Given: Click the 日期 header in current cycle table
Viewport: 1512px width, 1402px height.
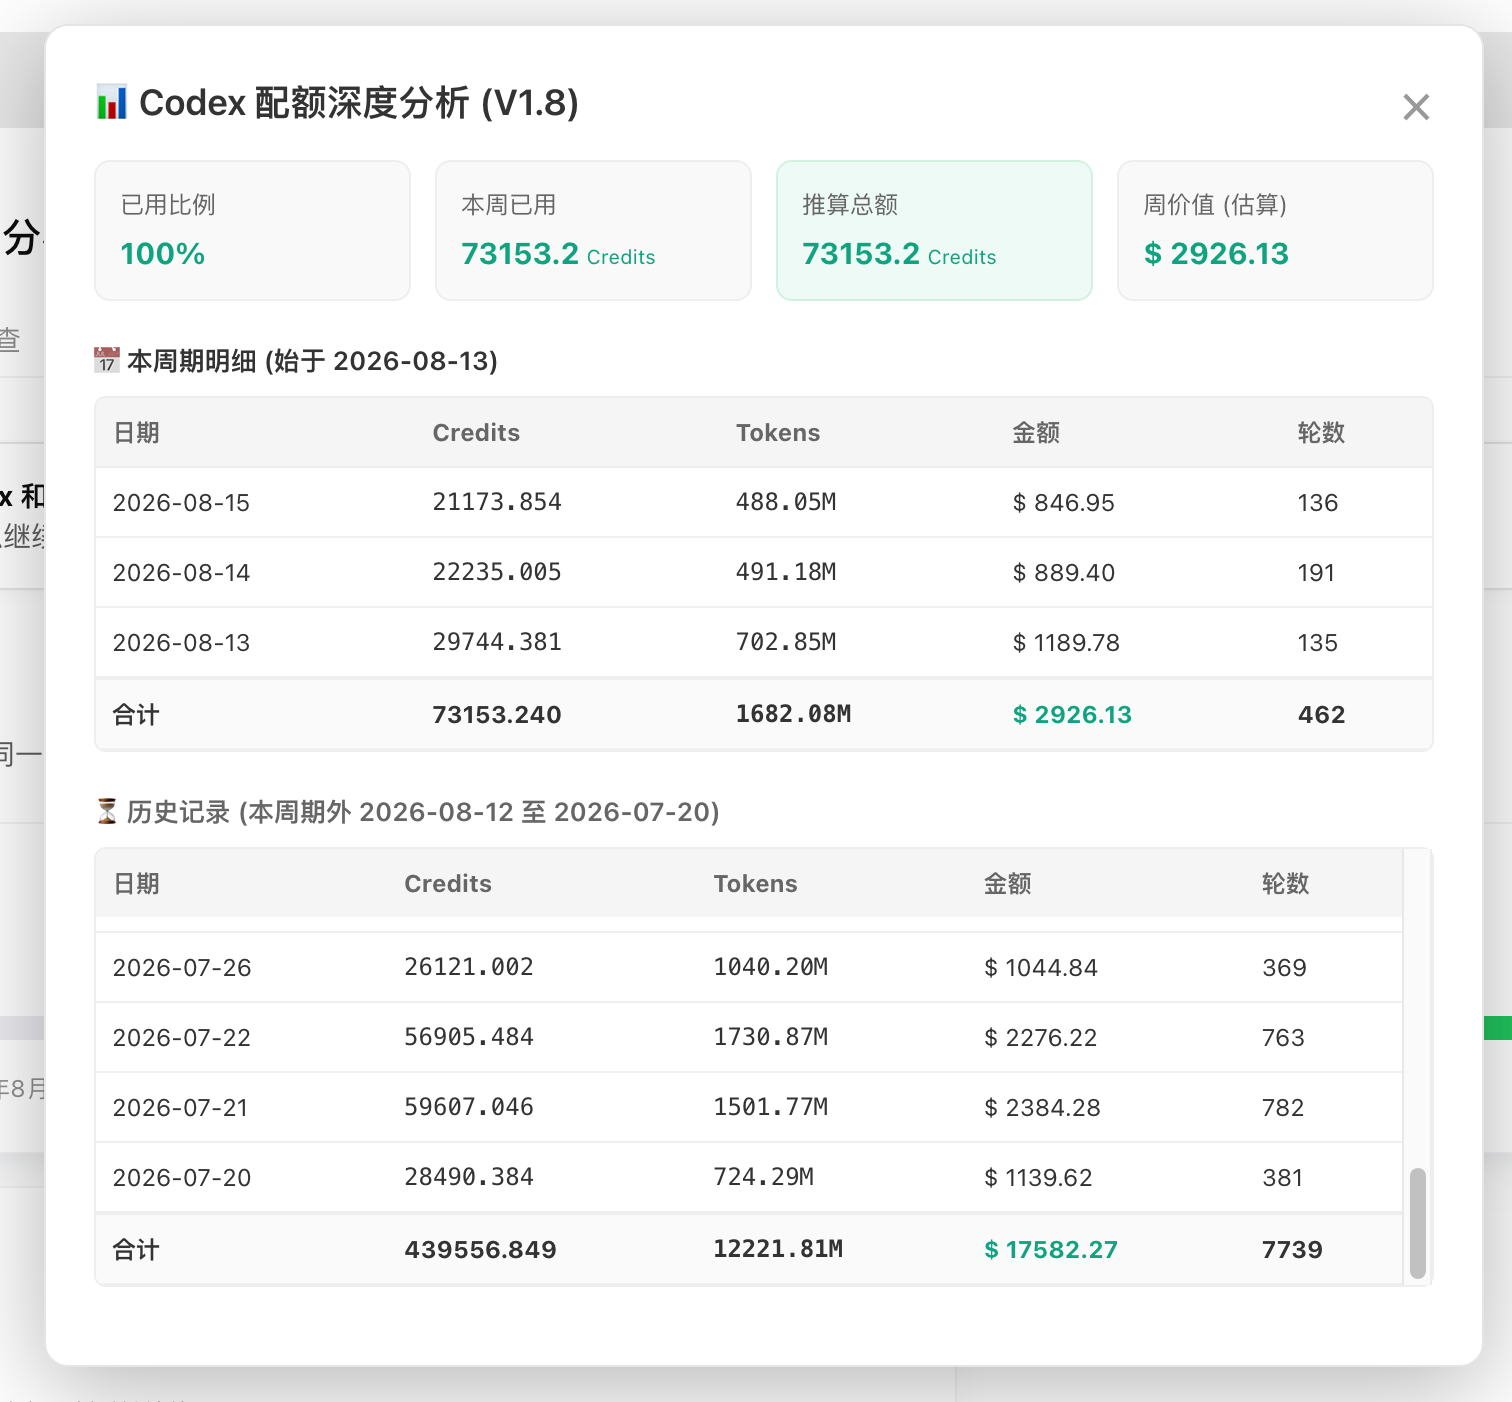Looking at the screenshot, I should [x=136, y=433].
